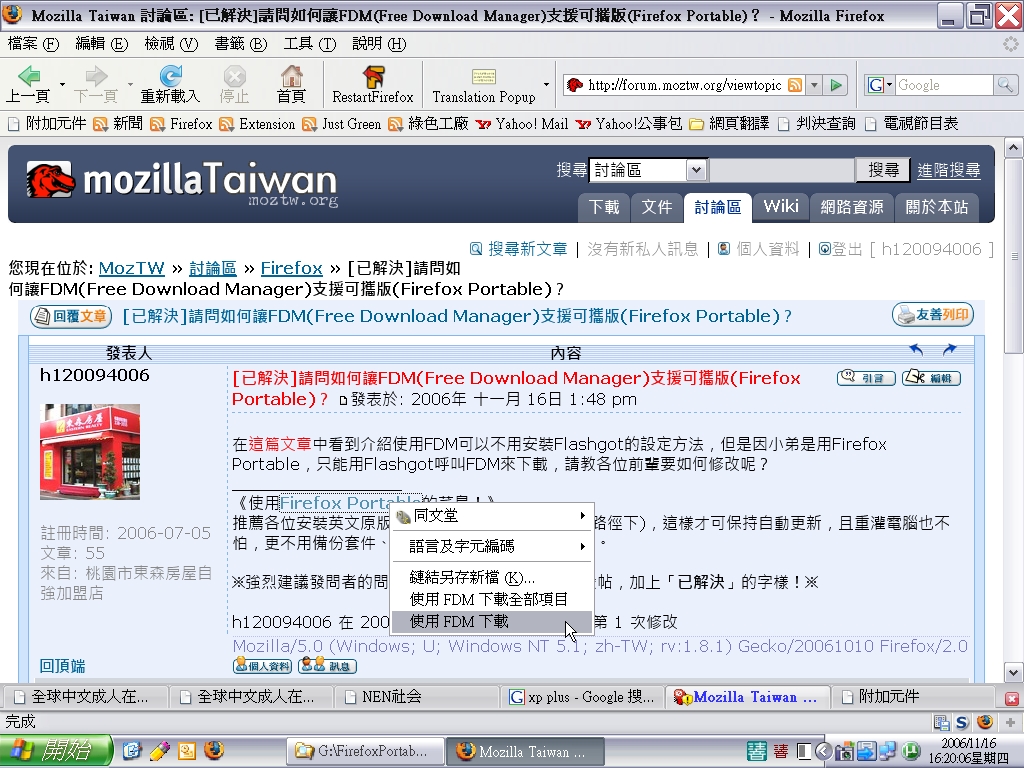This screenshot has height=768, width=1024.
Task: Reload the page with 重新載入
Action: pyautogui.click(x=170, y=84)
